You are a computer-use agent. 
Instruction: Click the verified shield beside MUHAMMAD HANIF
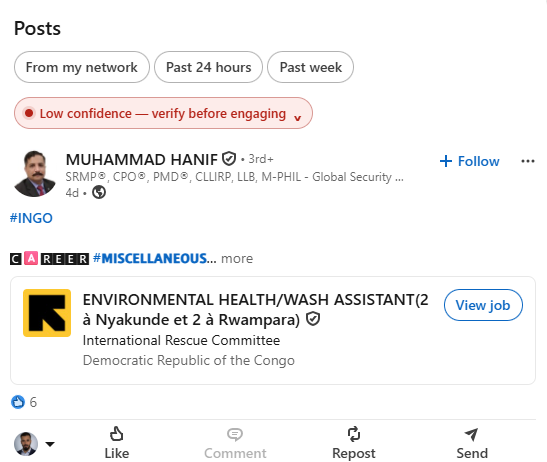point(229,159)
